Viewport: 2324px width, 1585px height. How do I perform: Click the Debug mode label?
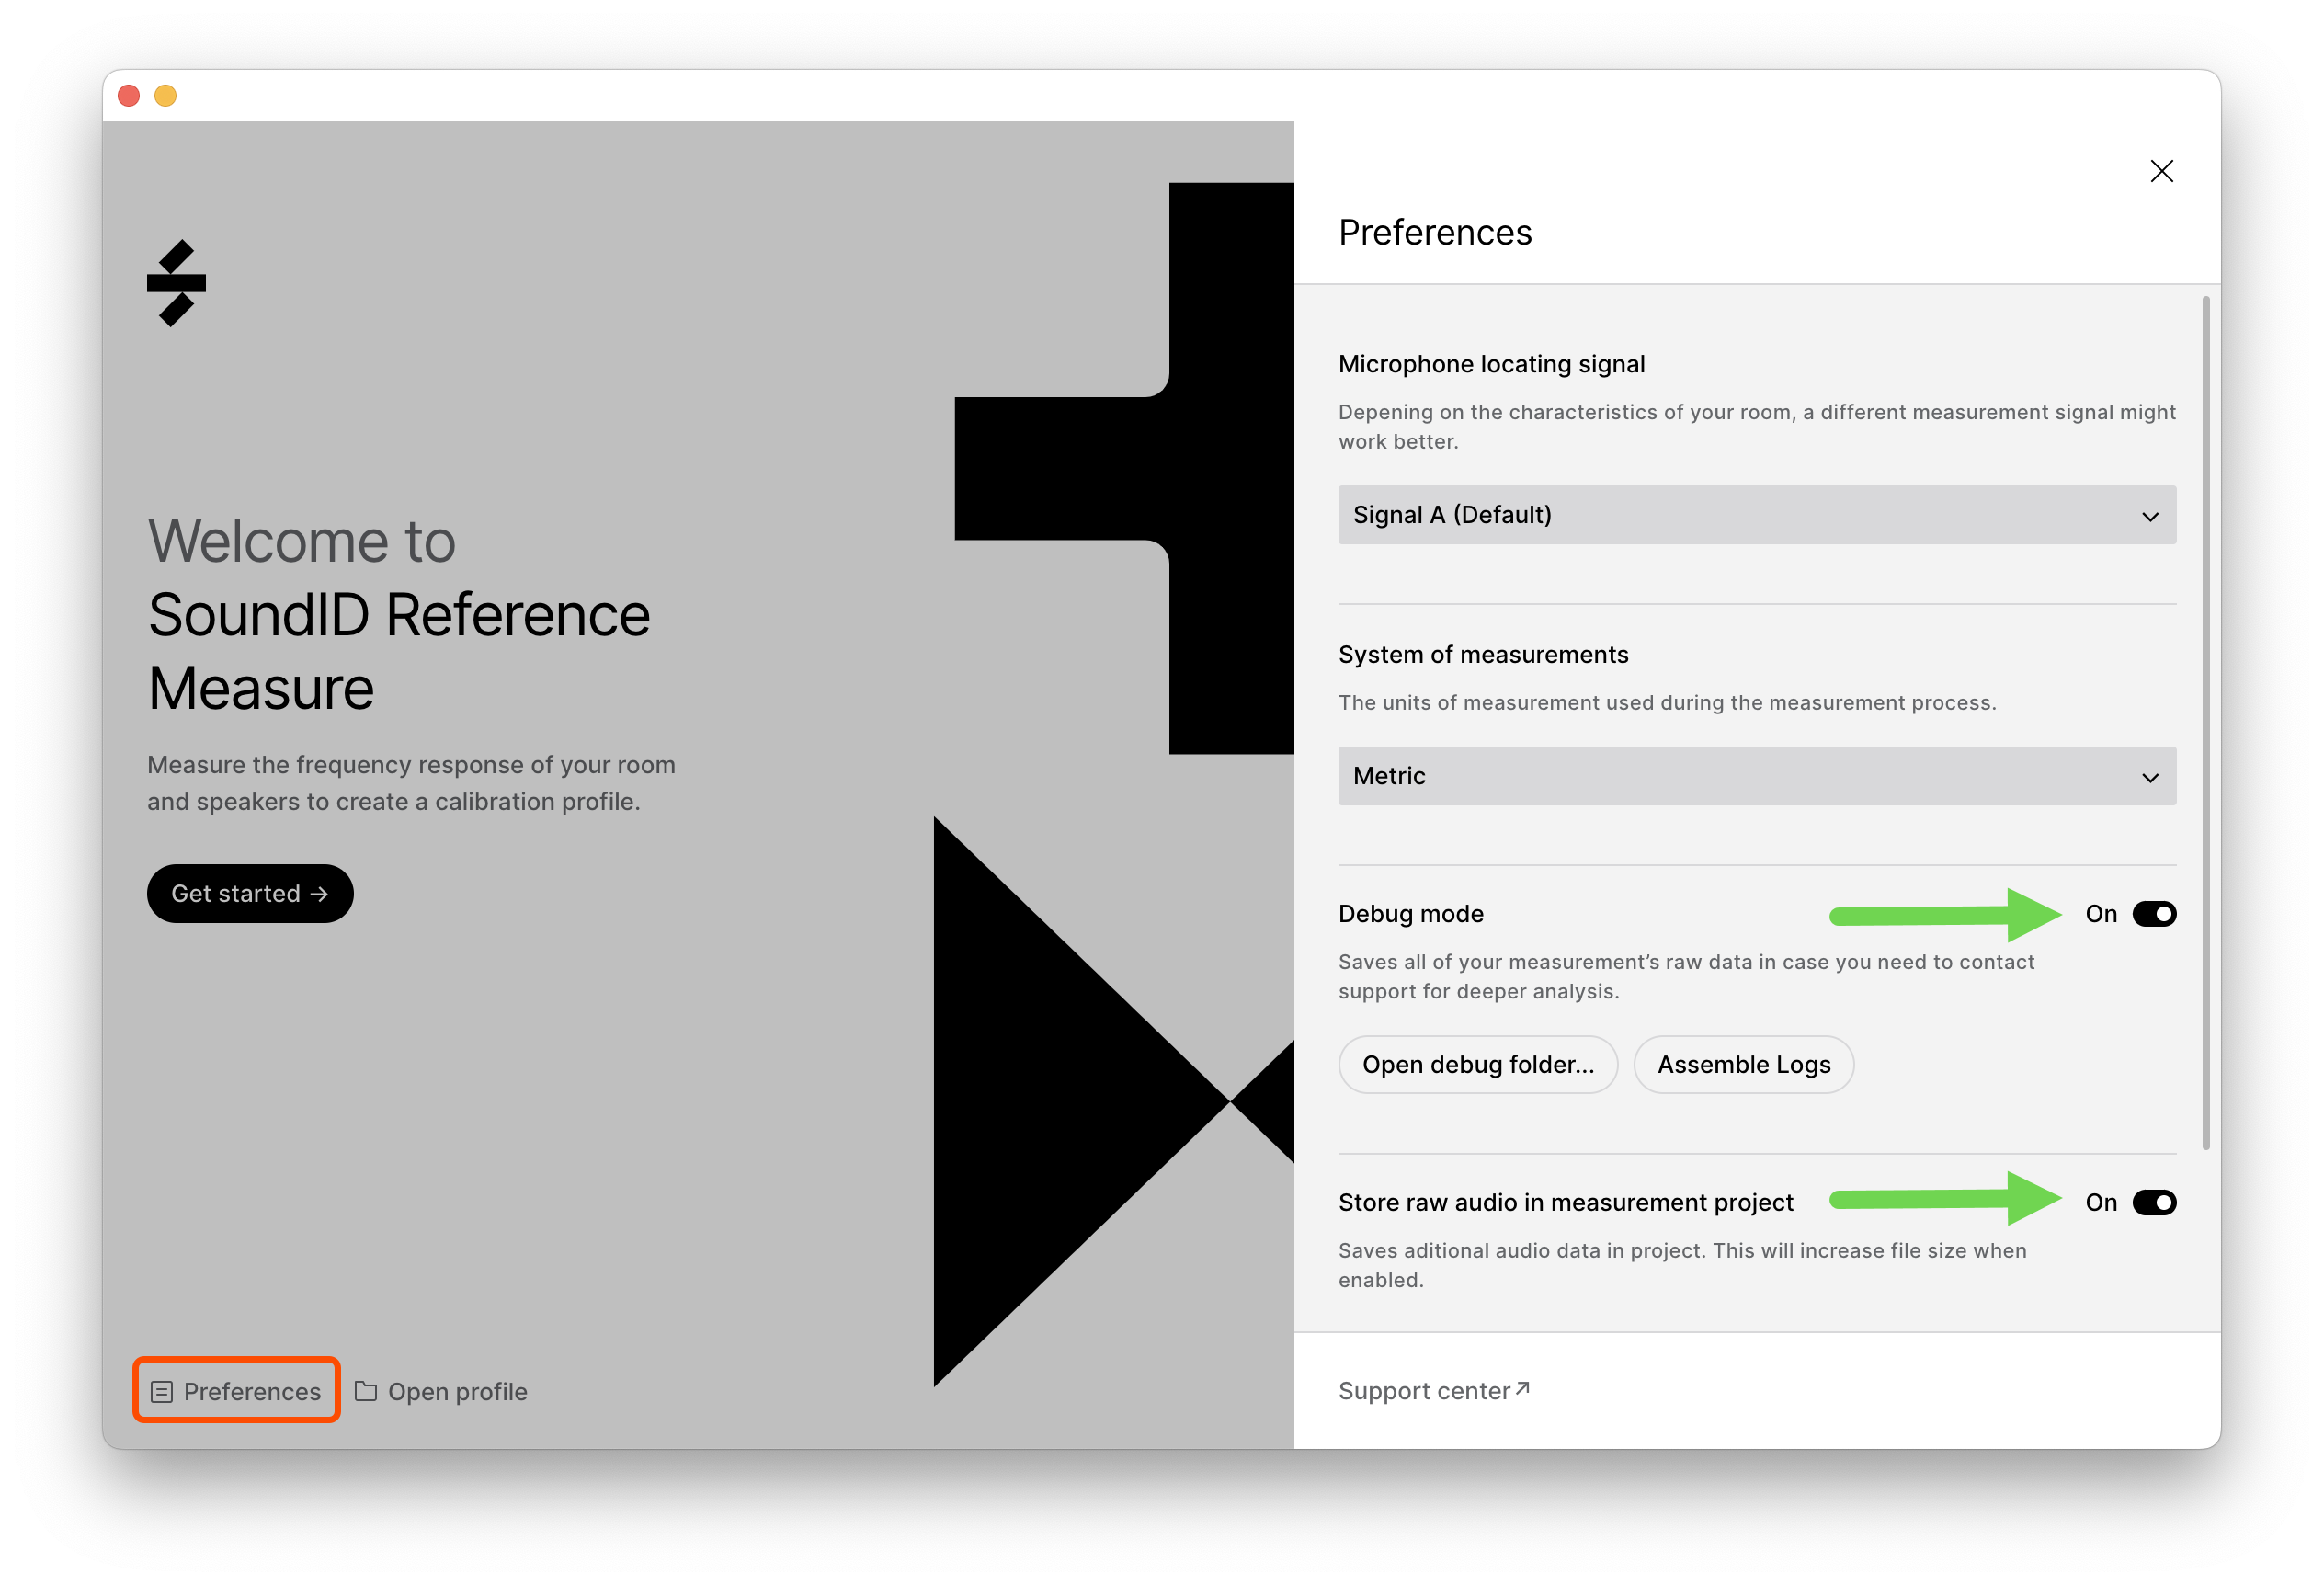pos(1411,914)
